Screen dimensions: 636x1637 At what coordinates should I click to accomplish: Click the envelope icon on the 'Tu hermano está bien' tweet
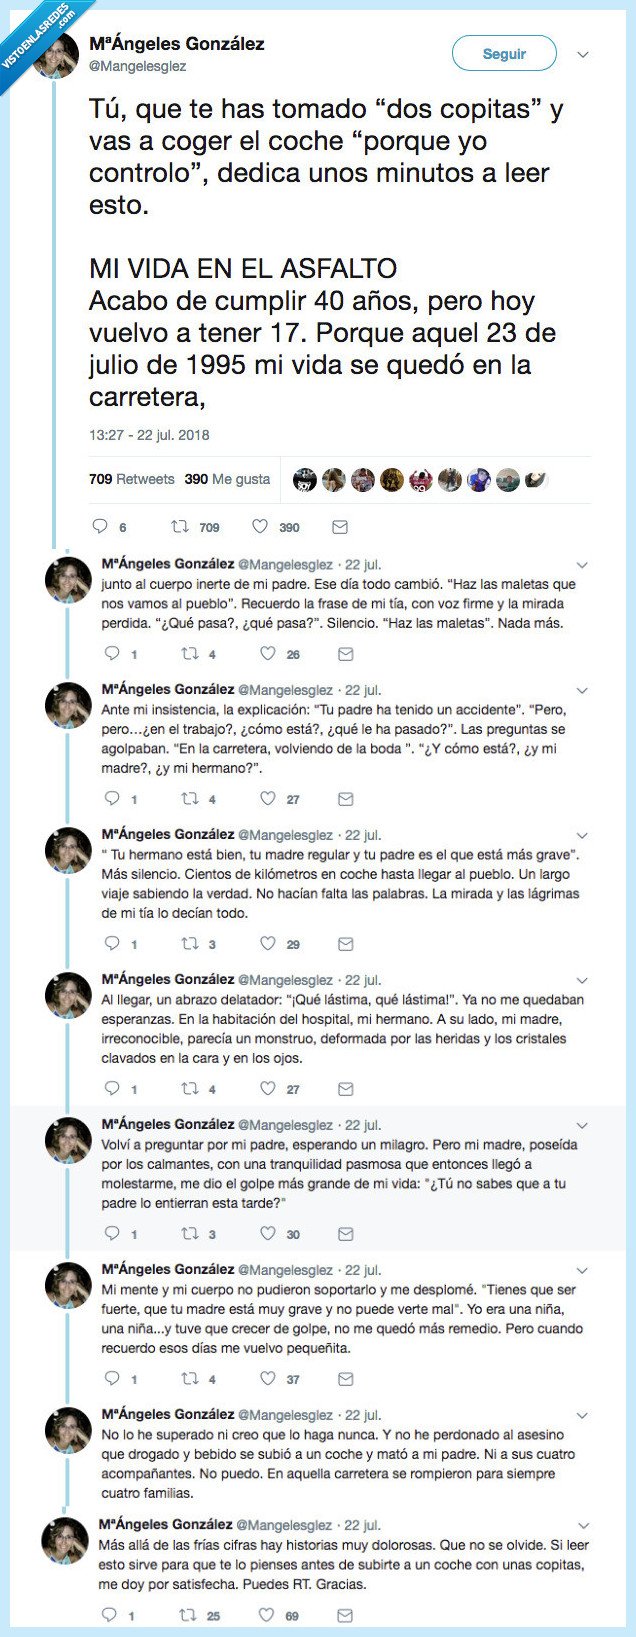[345, 943]
